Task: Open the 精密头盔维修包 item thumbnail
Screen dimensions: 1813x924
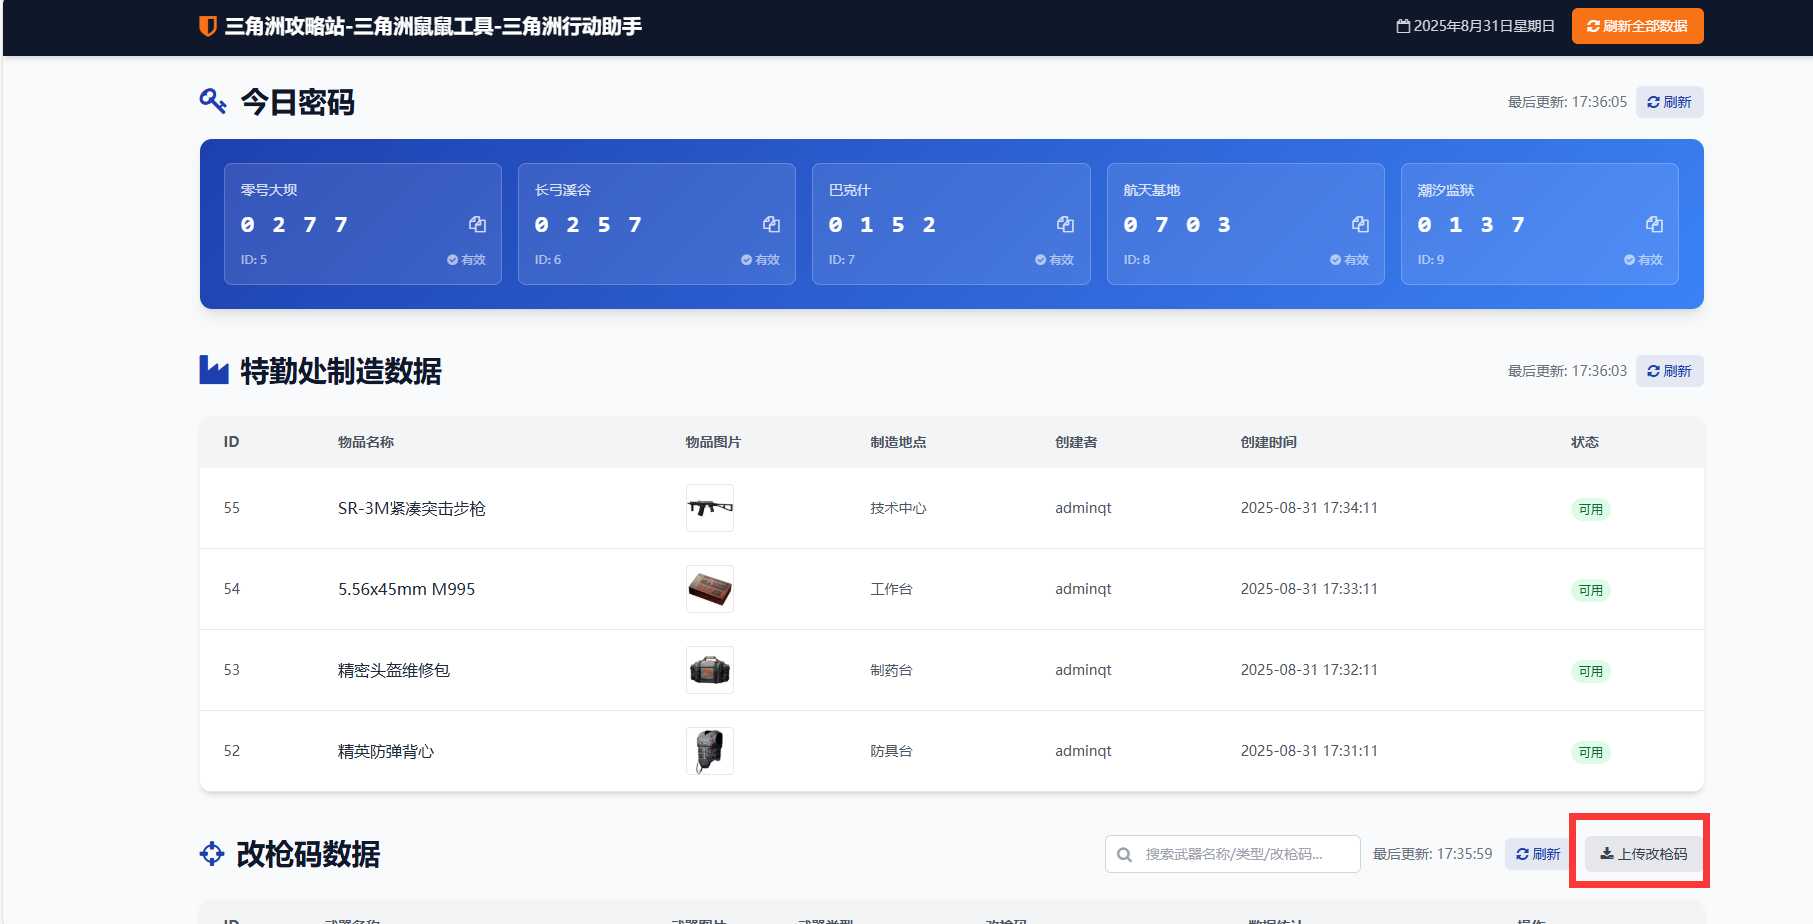Action: [710, 670]
